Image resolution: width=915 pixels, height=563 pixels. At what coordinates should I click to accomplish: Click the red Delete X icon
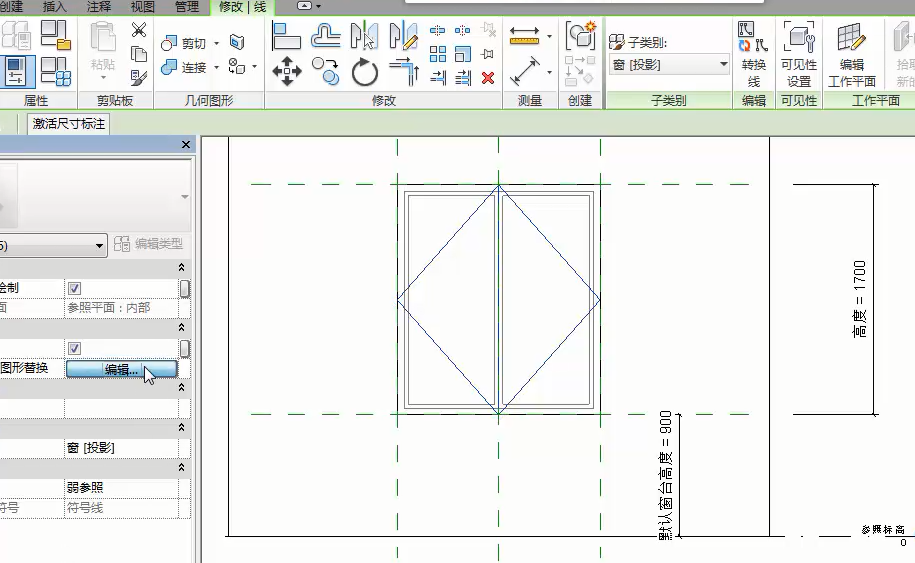(x=488, y=77)
